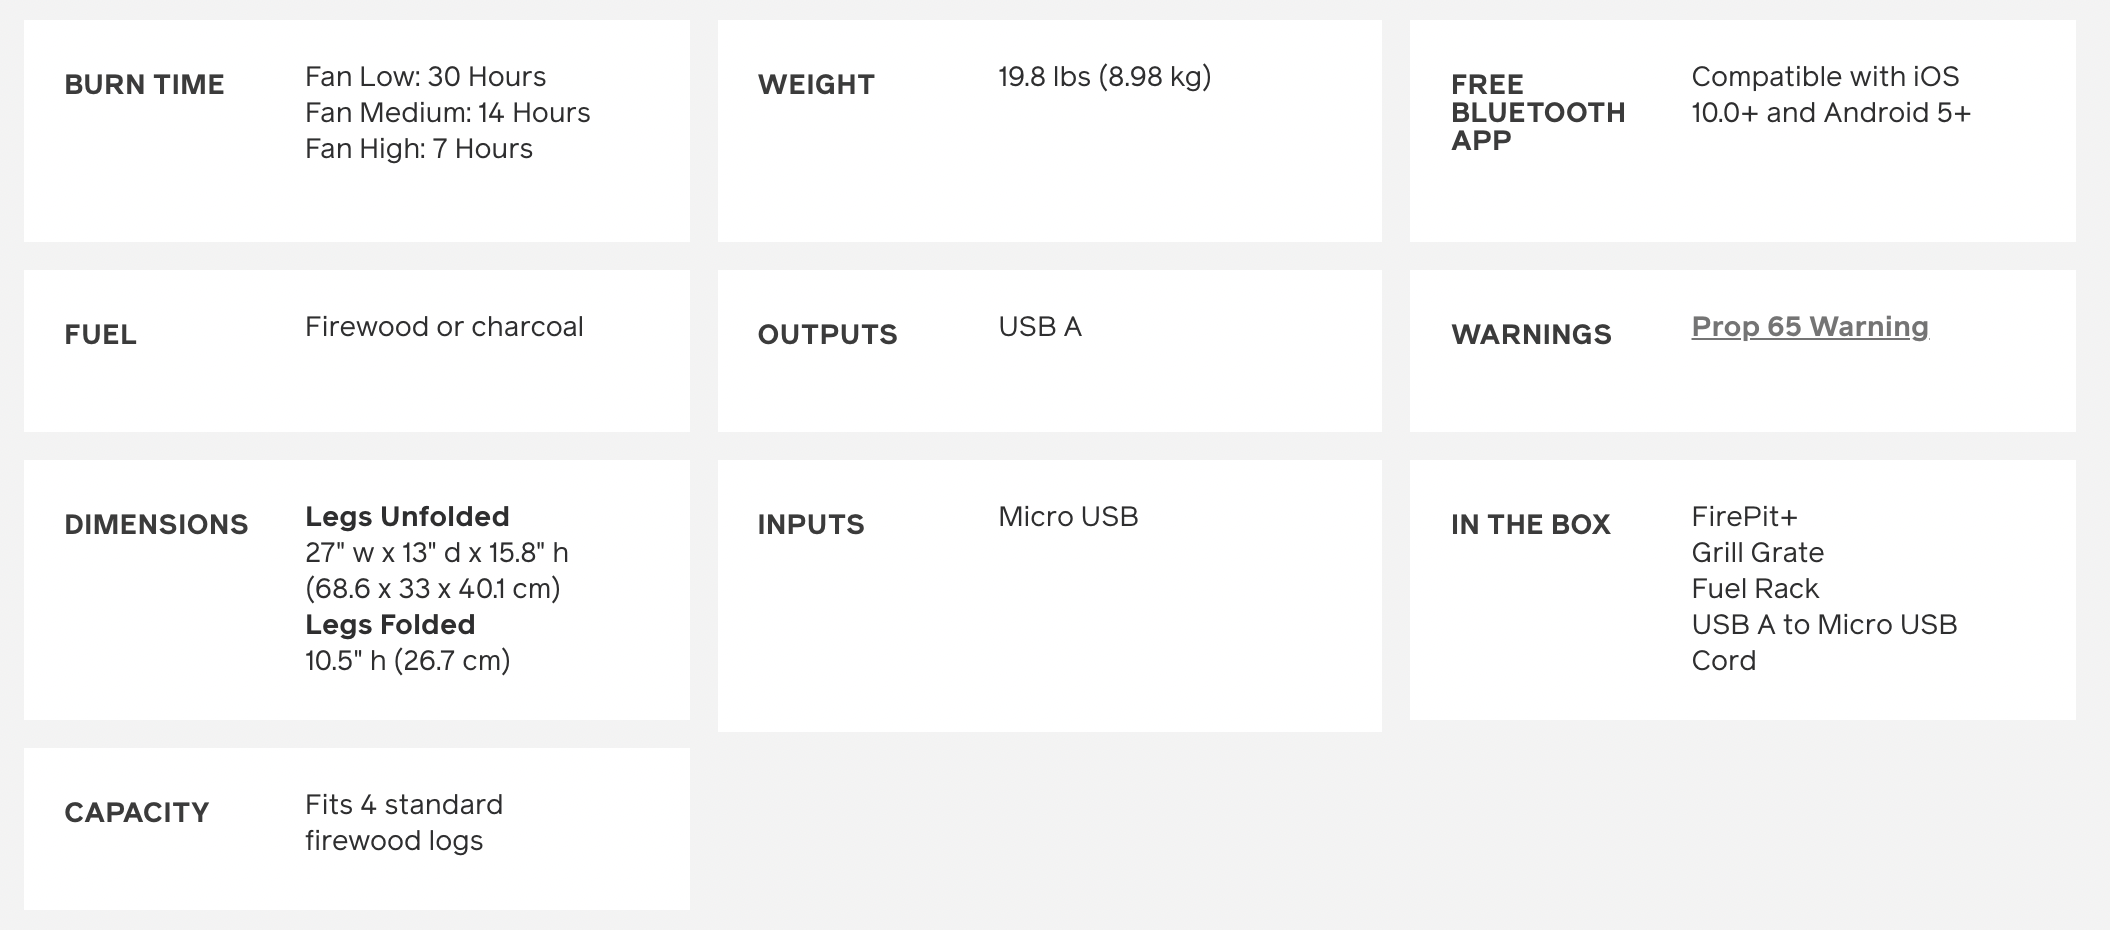
Task: Click the Legs Folded subheading
Action: coord(390,625)
